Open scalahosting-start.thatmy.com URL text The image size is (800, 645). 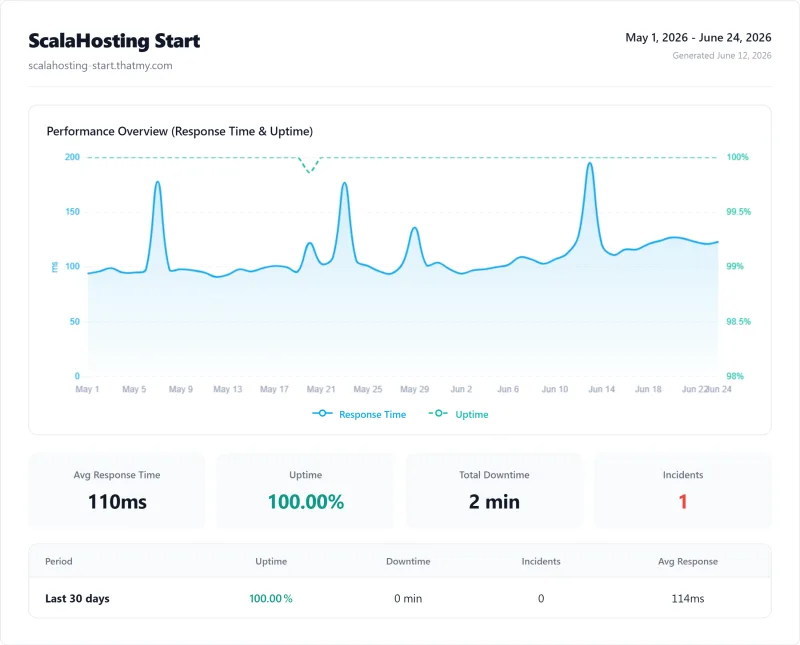tap(101, 65)
